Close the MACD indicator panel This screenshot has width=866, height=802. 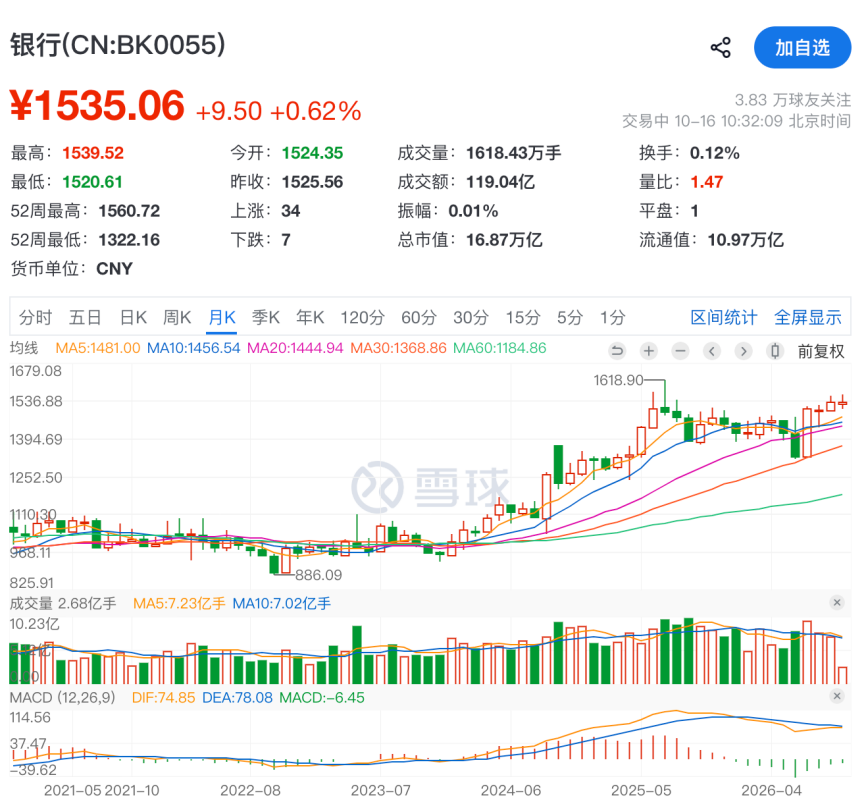(837, 696)
